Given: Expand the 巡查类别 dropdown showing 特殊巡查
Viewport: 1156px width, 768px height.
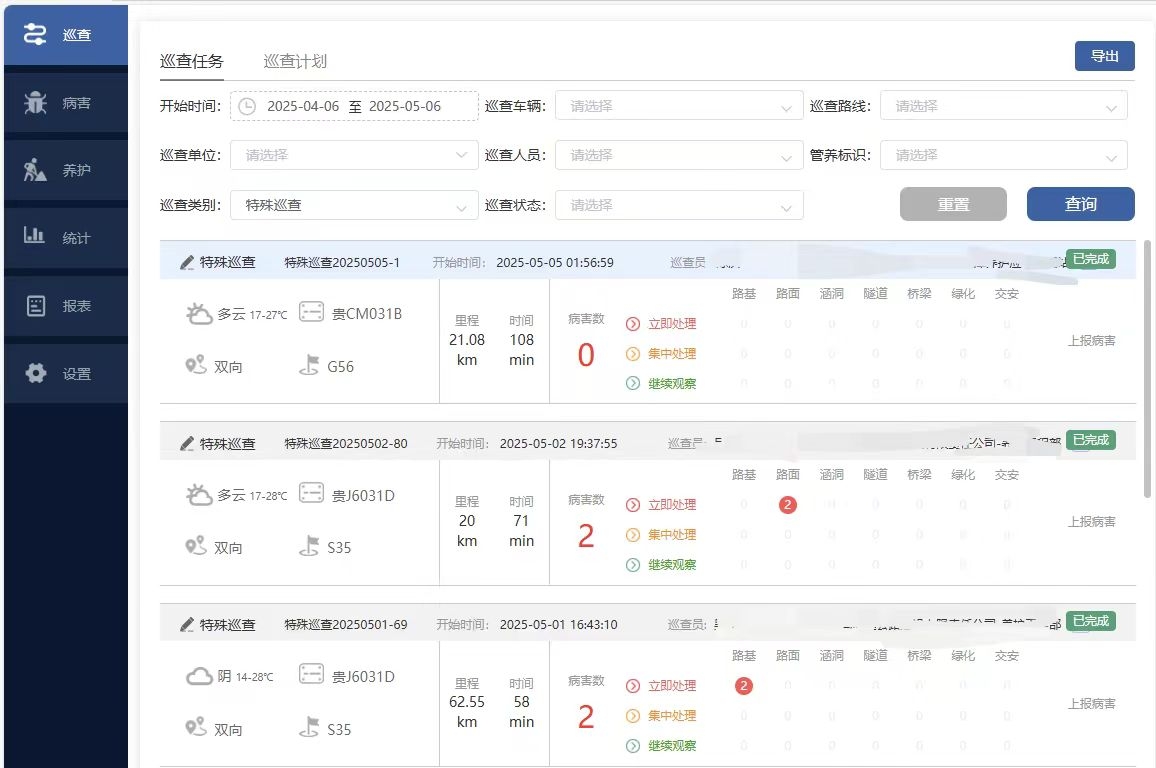Looking at the screenshot, I should [354, 205].
